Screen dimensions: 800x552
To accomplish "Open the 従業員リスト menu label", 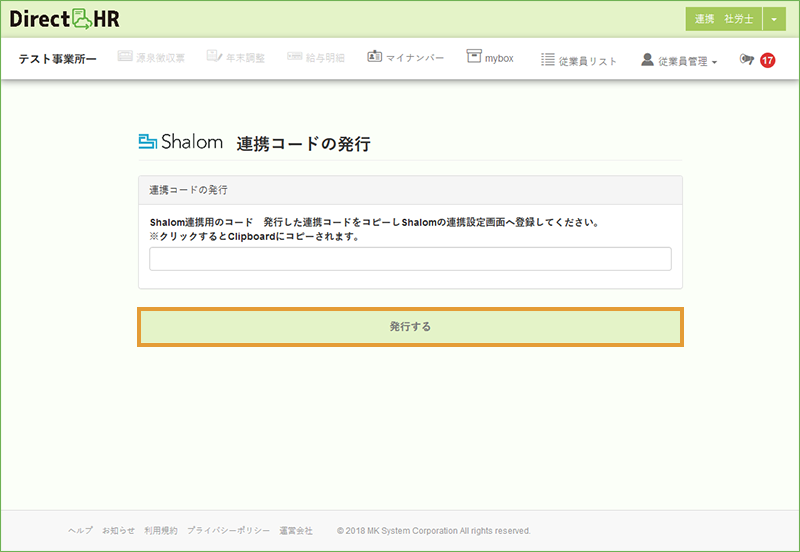I will coord(588,61).
